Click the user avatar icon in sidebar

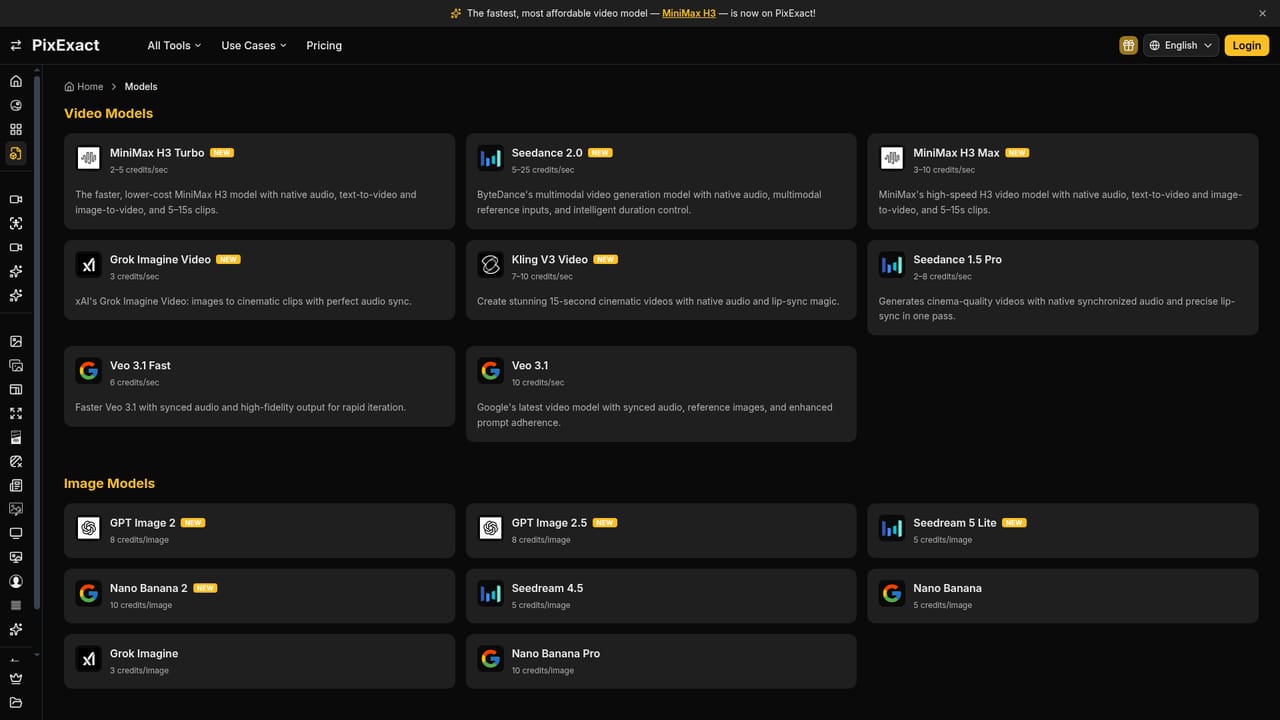click(16, 581)
